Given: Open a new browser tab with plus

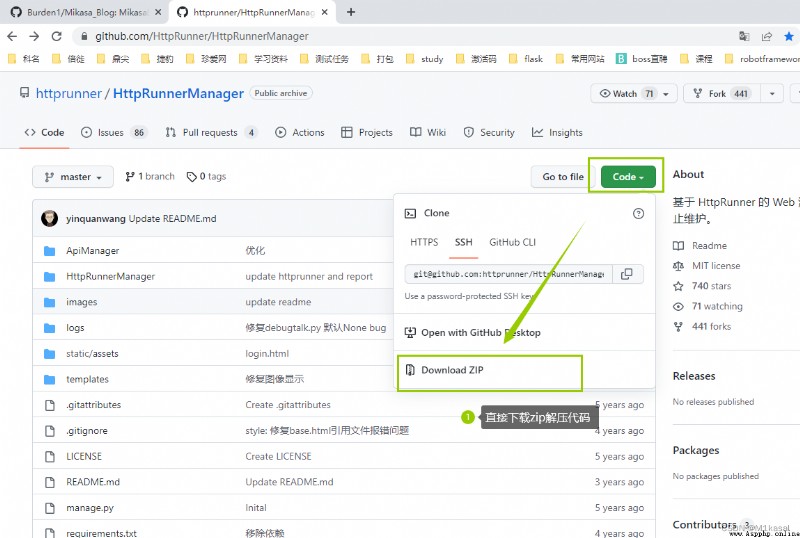Looking at the screenshot, I should click(351, 12).
